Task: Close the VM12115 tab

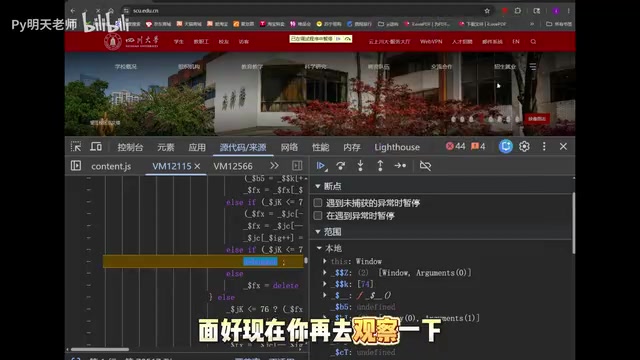Action: (197, 166)
